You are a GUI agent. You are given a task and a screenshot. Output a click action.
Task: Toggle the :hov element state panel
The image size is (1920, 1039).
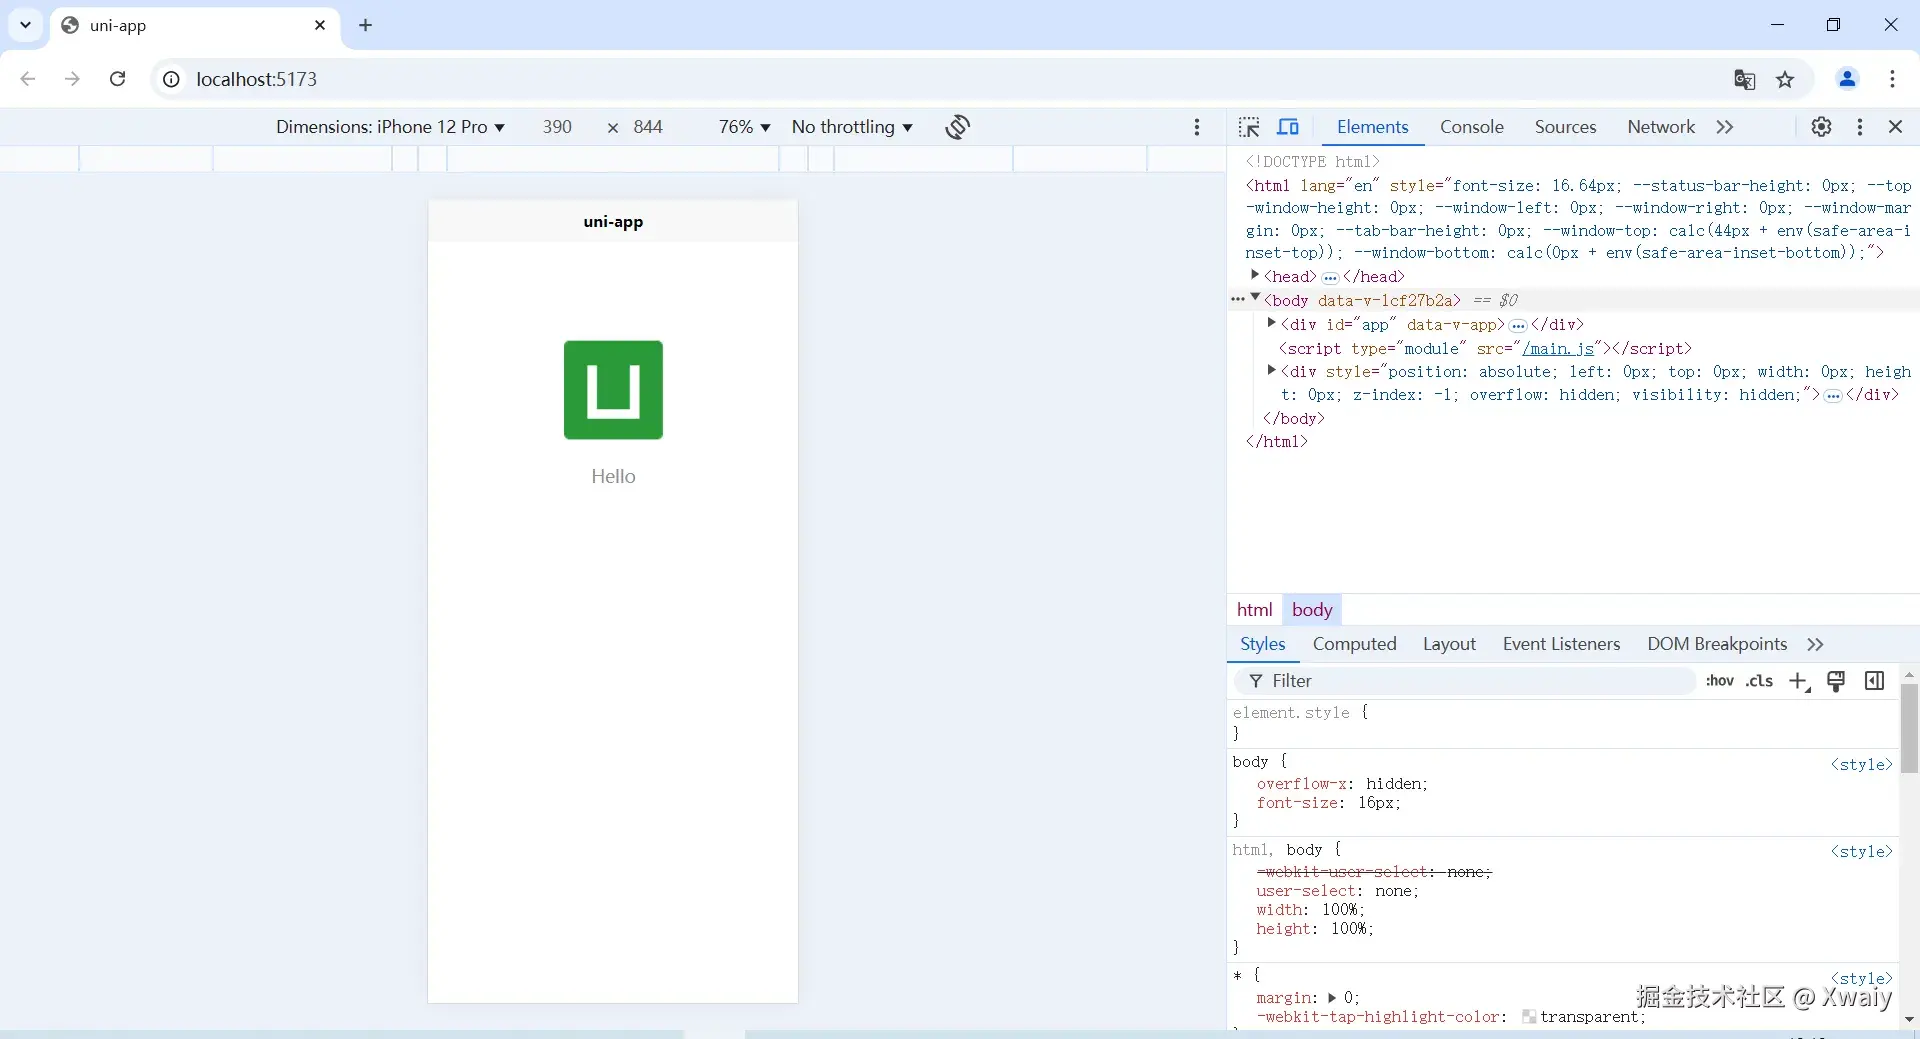[1719, 681]
